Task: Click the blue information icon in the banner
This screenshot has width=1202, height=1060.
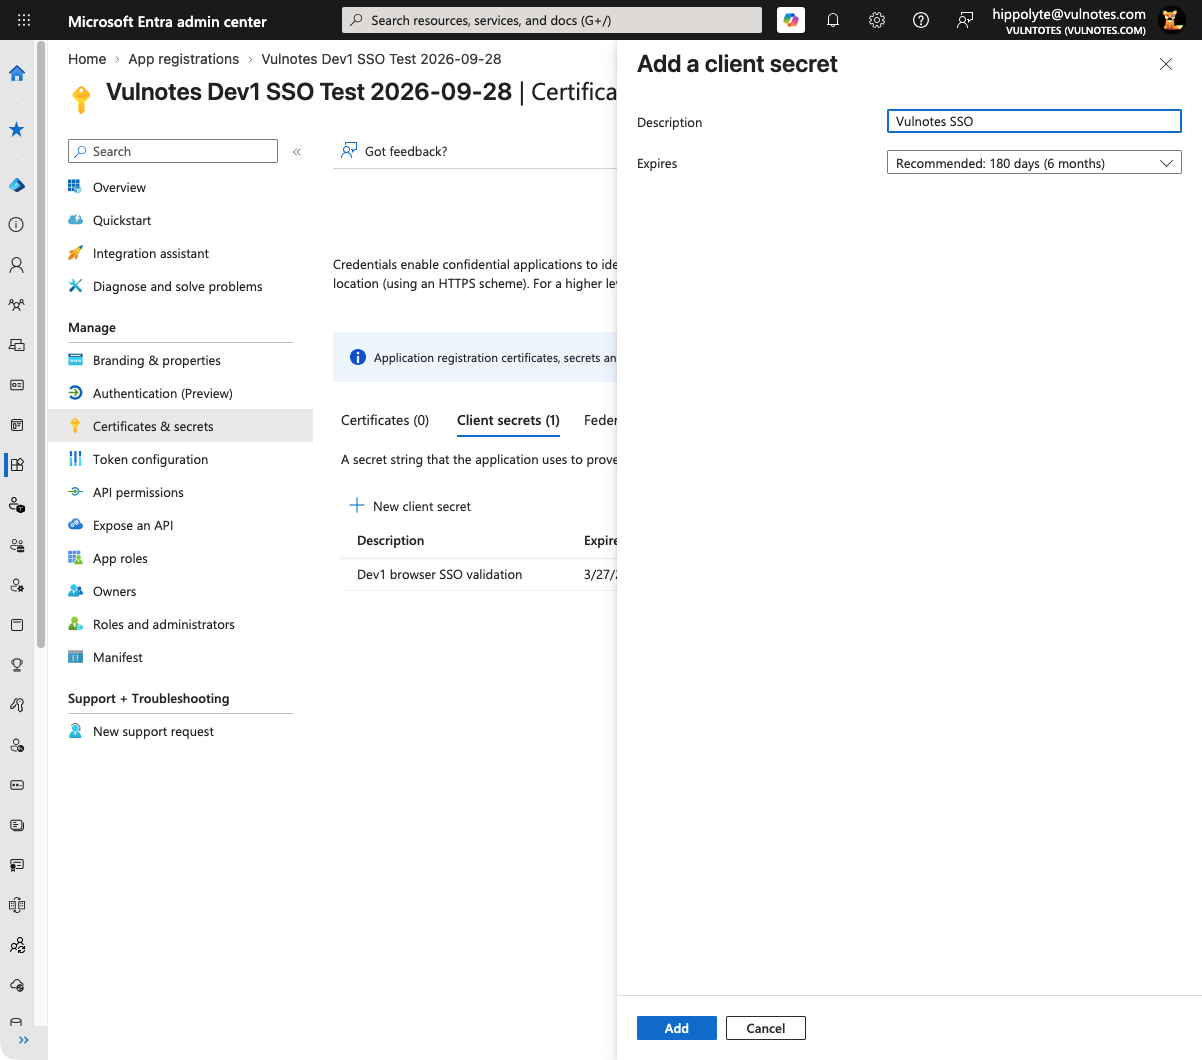Action: pyautogui.click(x=358, y=357)
